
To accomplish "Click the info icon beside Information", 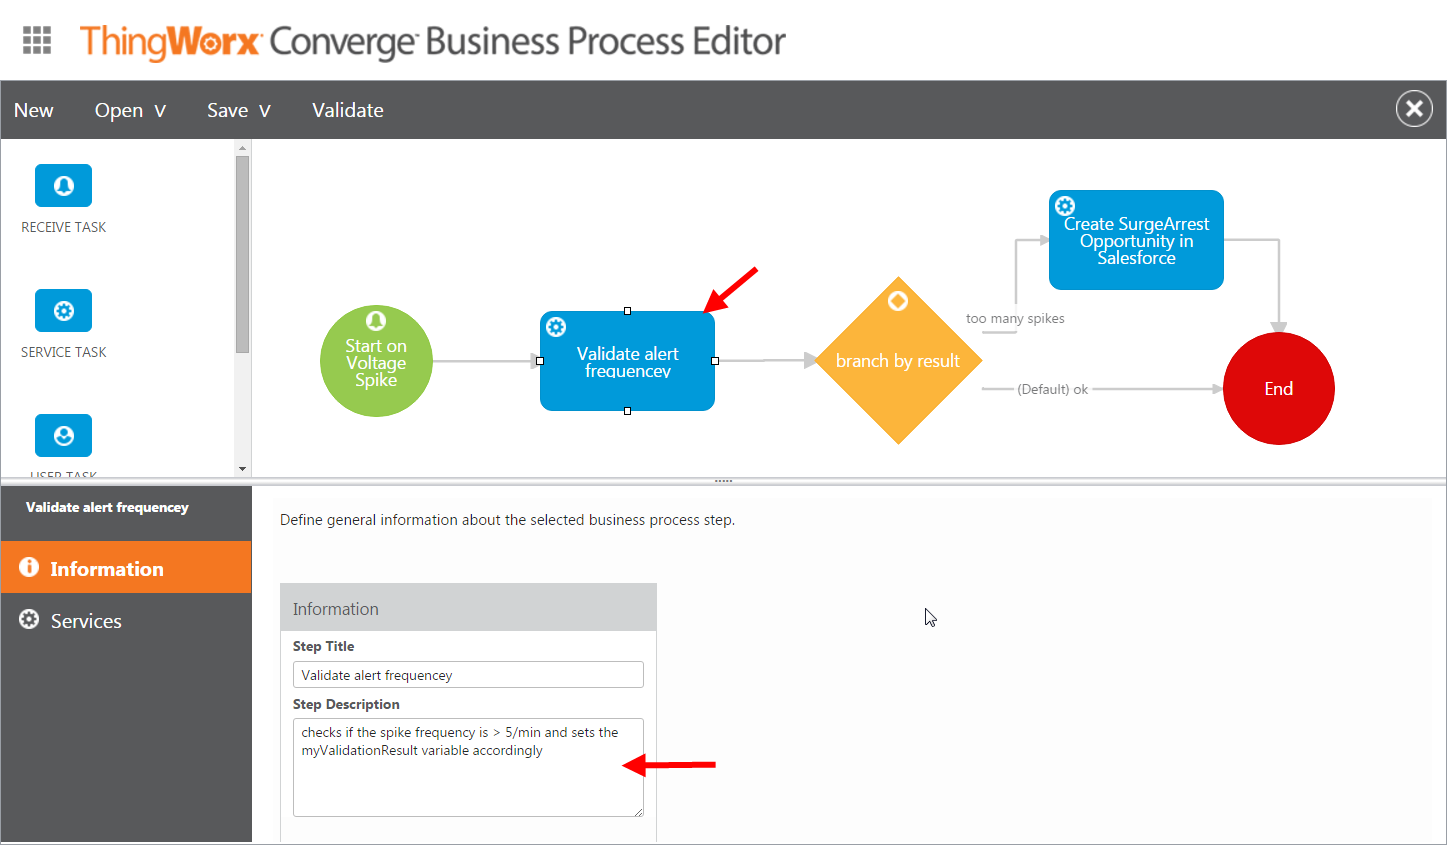I will pyautogui.click(x=29, y=567).
